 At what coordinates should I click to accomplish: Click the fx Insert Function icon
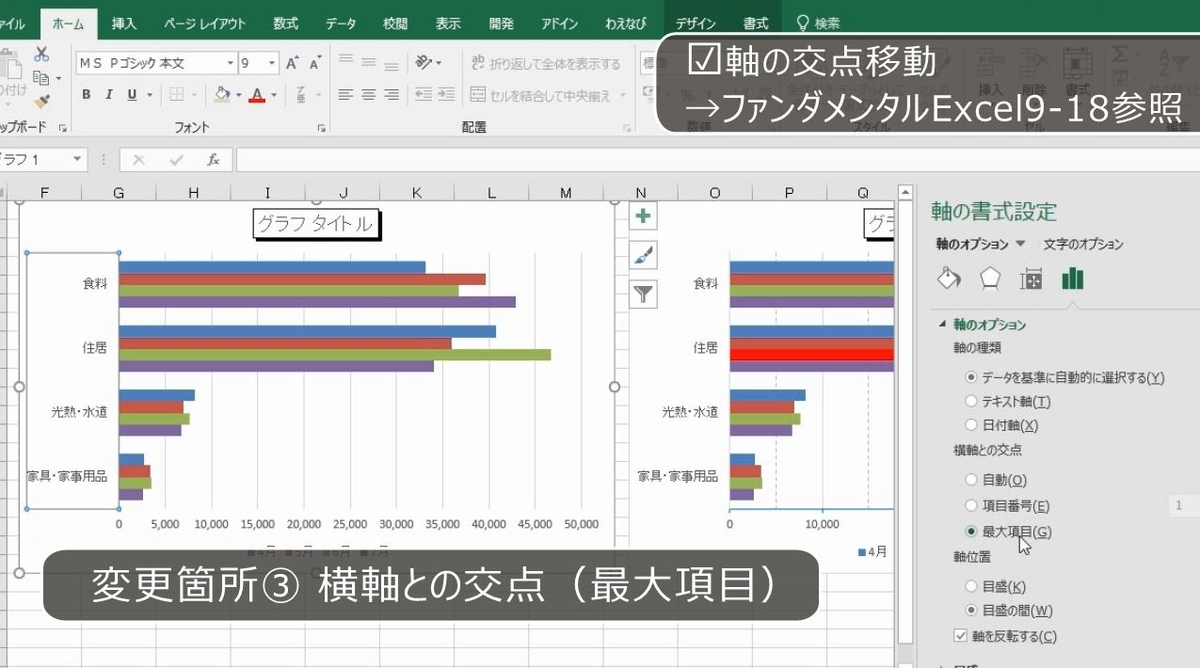[213, 160]
